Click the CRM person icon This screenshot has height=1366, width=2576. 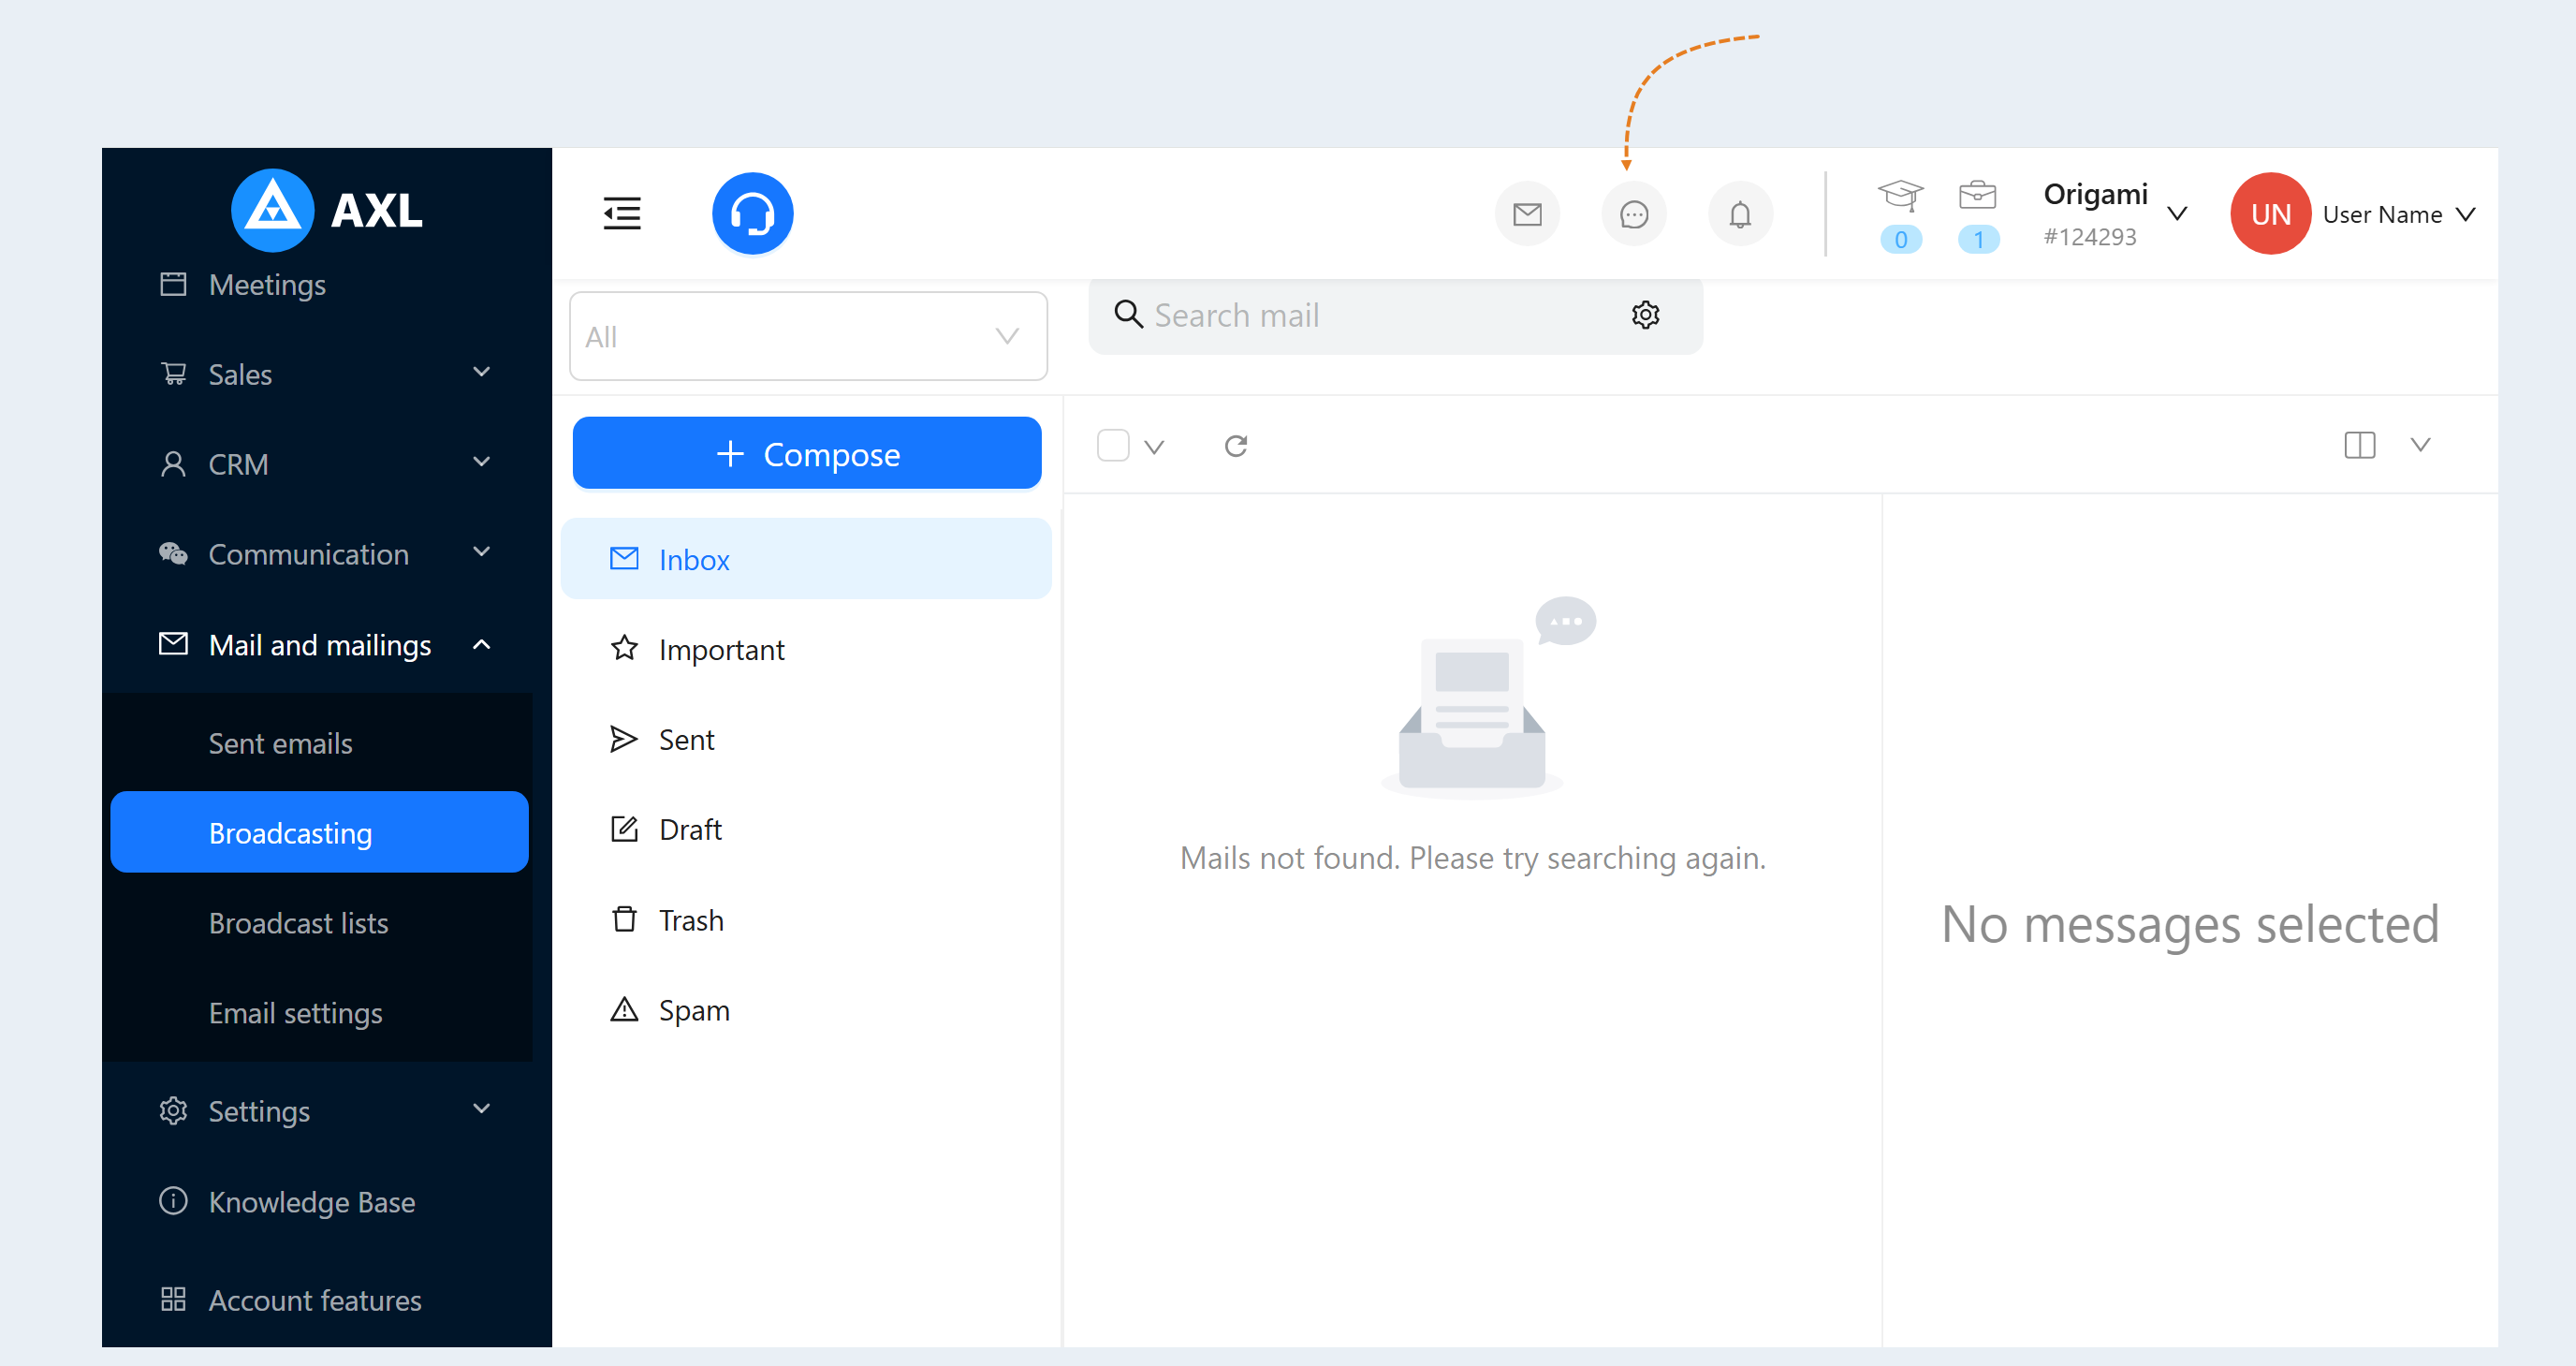pyautogui.click(x=173, y=464)
